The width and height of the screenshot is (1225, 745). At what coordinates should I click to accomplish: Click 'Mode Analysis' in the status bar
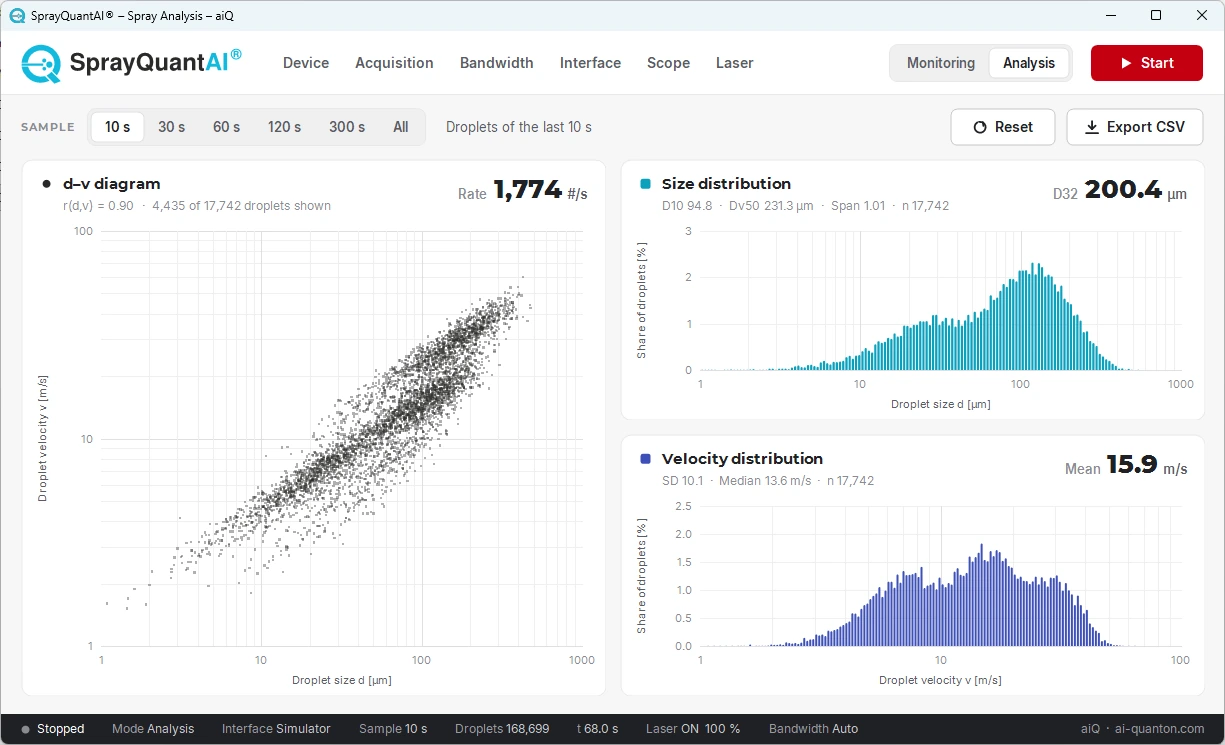click(x=153, y=729)
